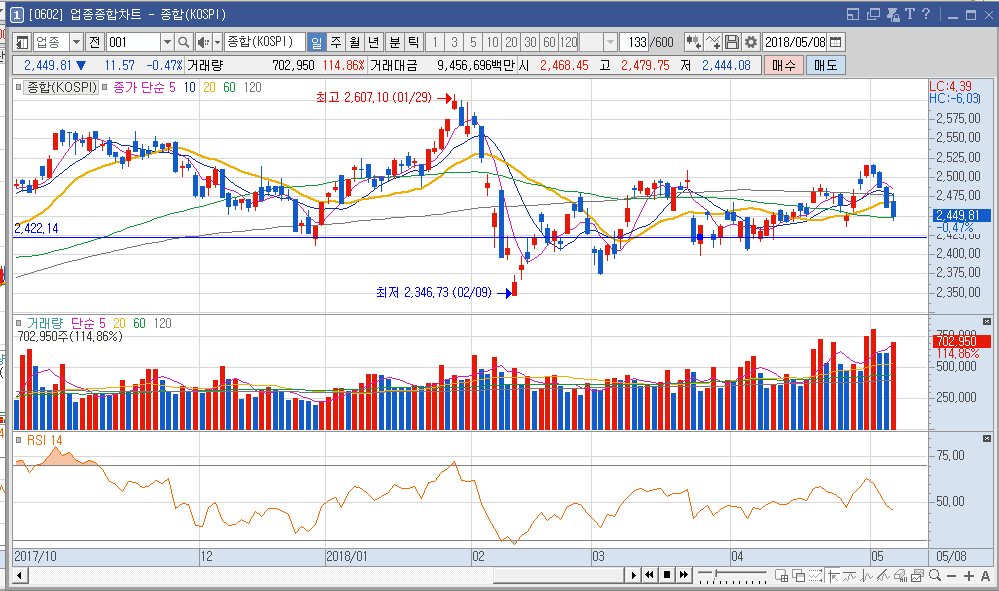Image resolution: width=999 pixels, height=591 pixels.
Task: Click the 매수 buy button
Action: (783, 65)
